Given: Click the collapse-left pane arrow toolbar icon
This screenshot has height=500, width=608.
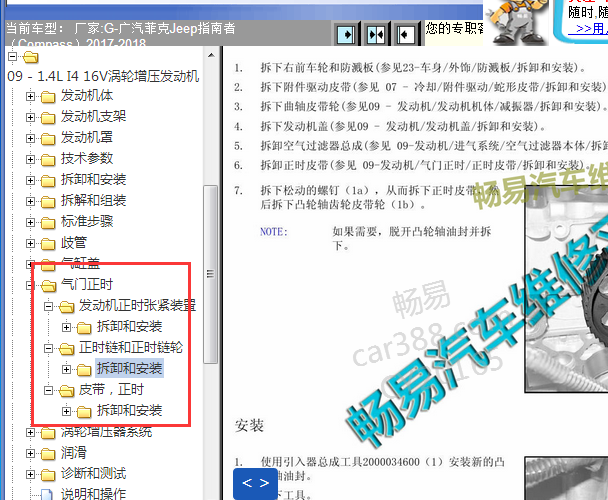Looking at the screenshot, I should pyautogui.click(x=406, y=35).
